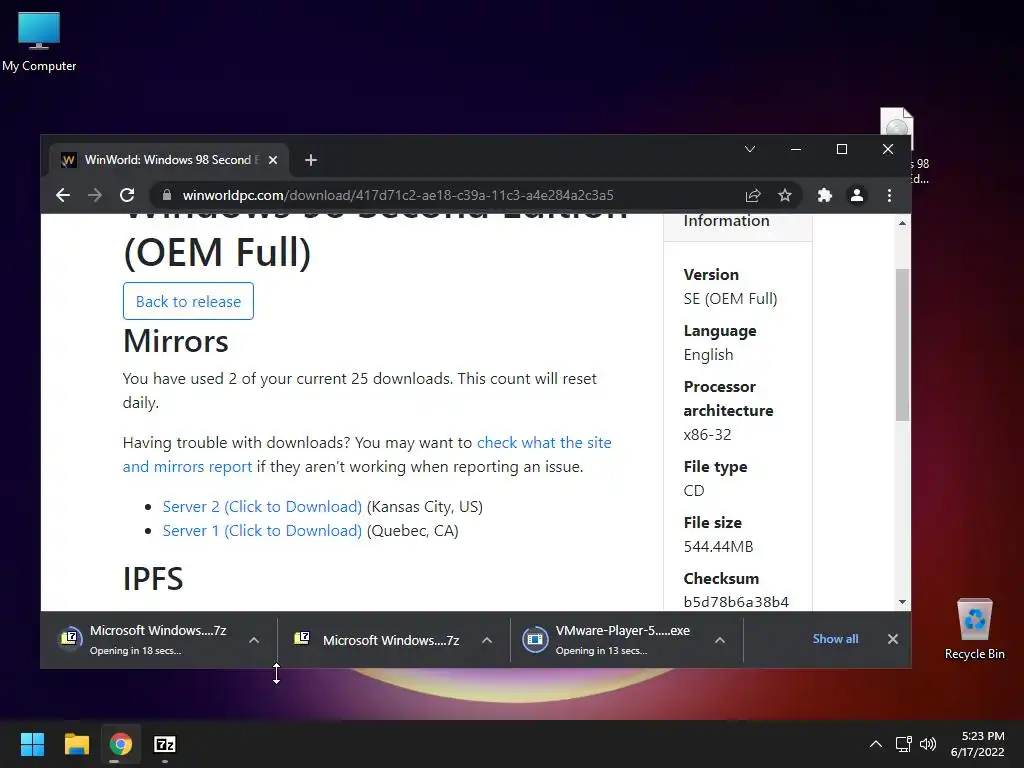The height and width of the screenshot is (768, 1024).
Task: Click Show all downloads
Action: coord(835,639)
